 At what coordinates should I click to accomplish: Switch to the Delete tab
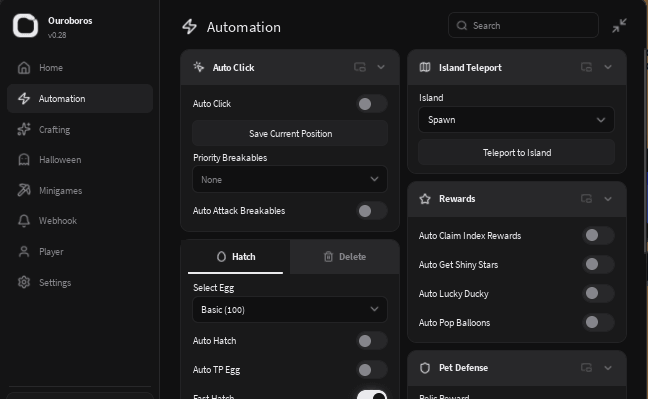pyautogui.click(x=345, y=257)
